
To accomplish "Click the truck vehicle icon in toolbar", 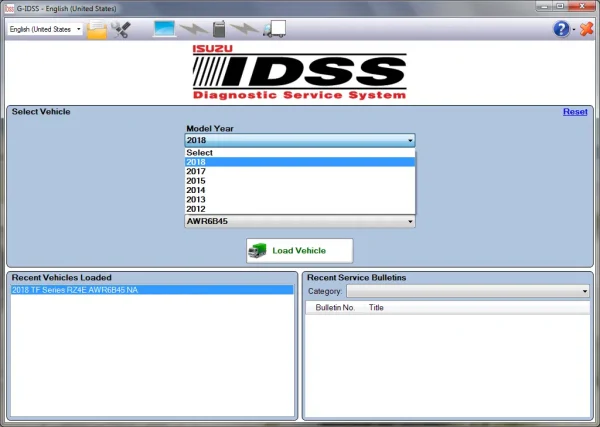I will (x=274, y=29).
